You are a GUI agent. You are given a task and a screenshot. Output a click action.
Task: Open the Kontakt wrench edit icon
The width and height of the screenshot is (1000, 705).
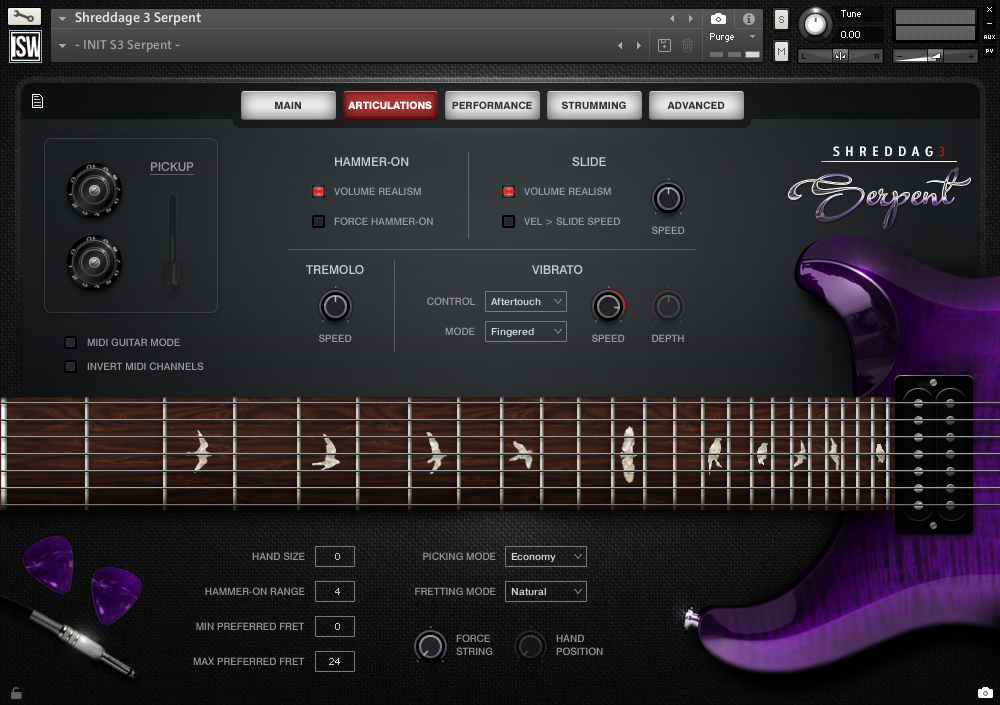click(x=23, y=15)
